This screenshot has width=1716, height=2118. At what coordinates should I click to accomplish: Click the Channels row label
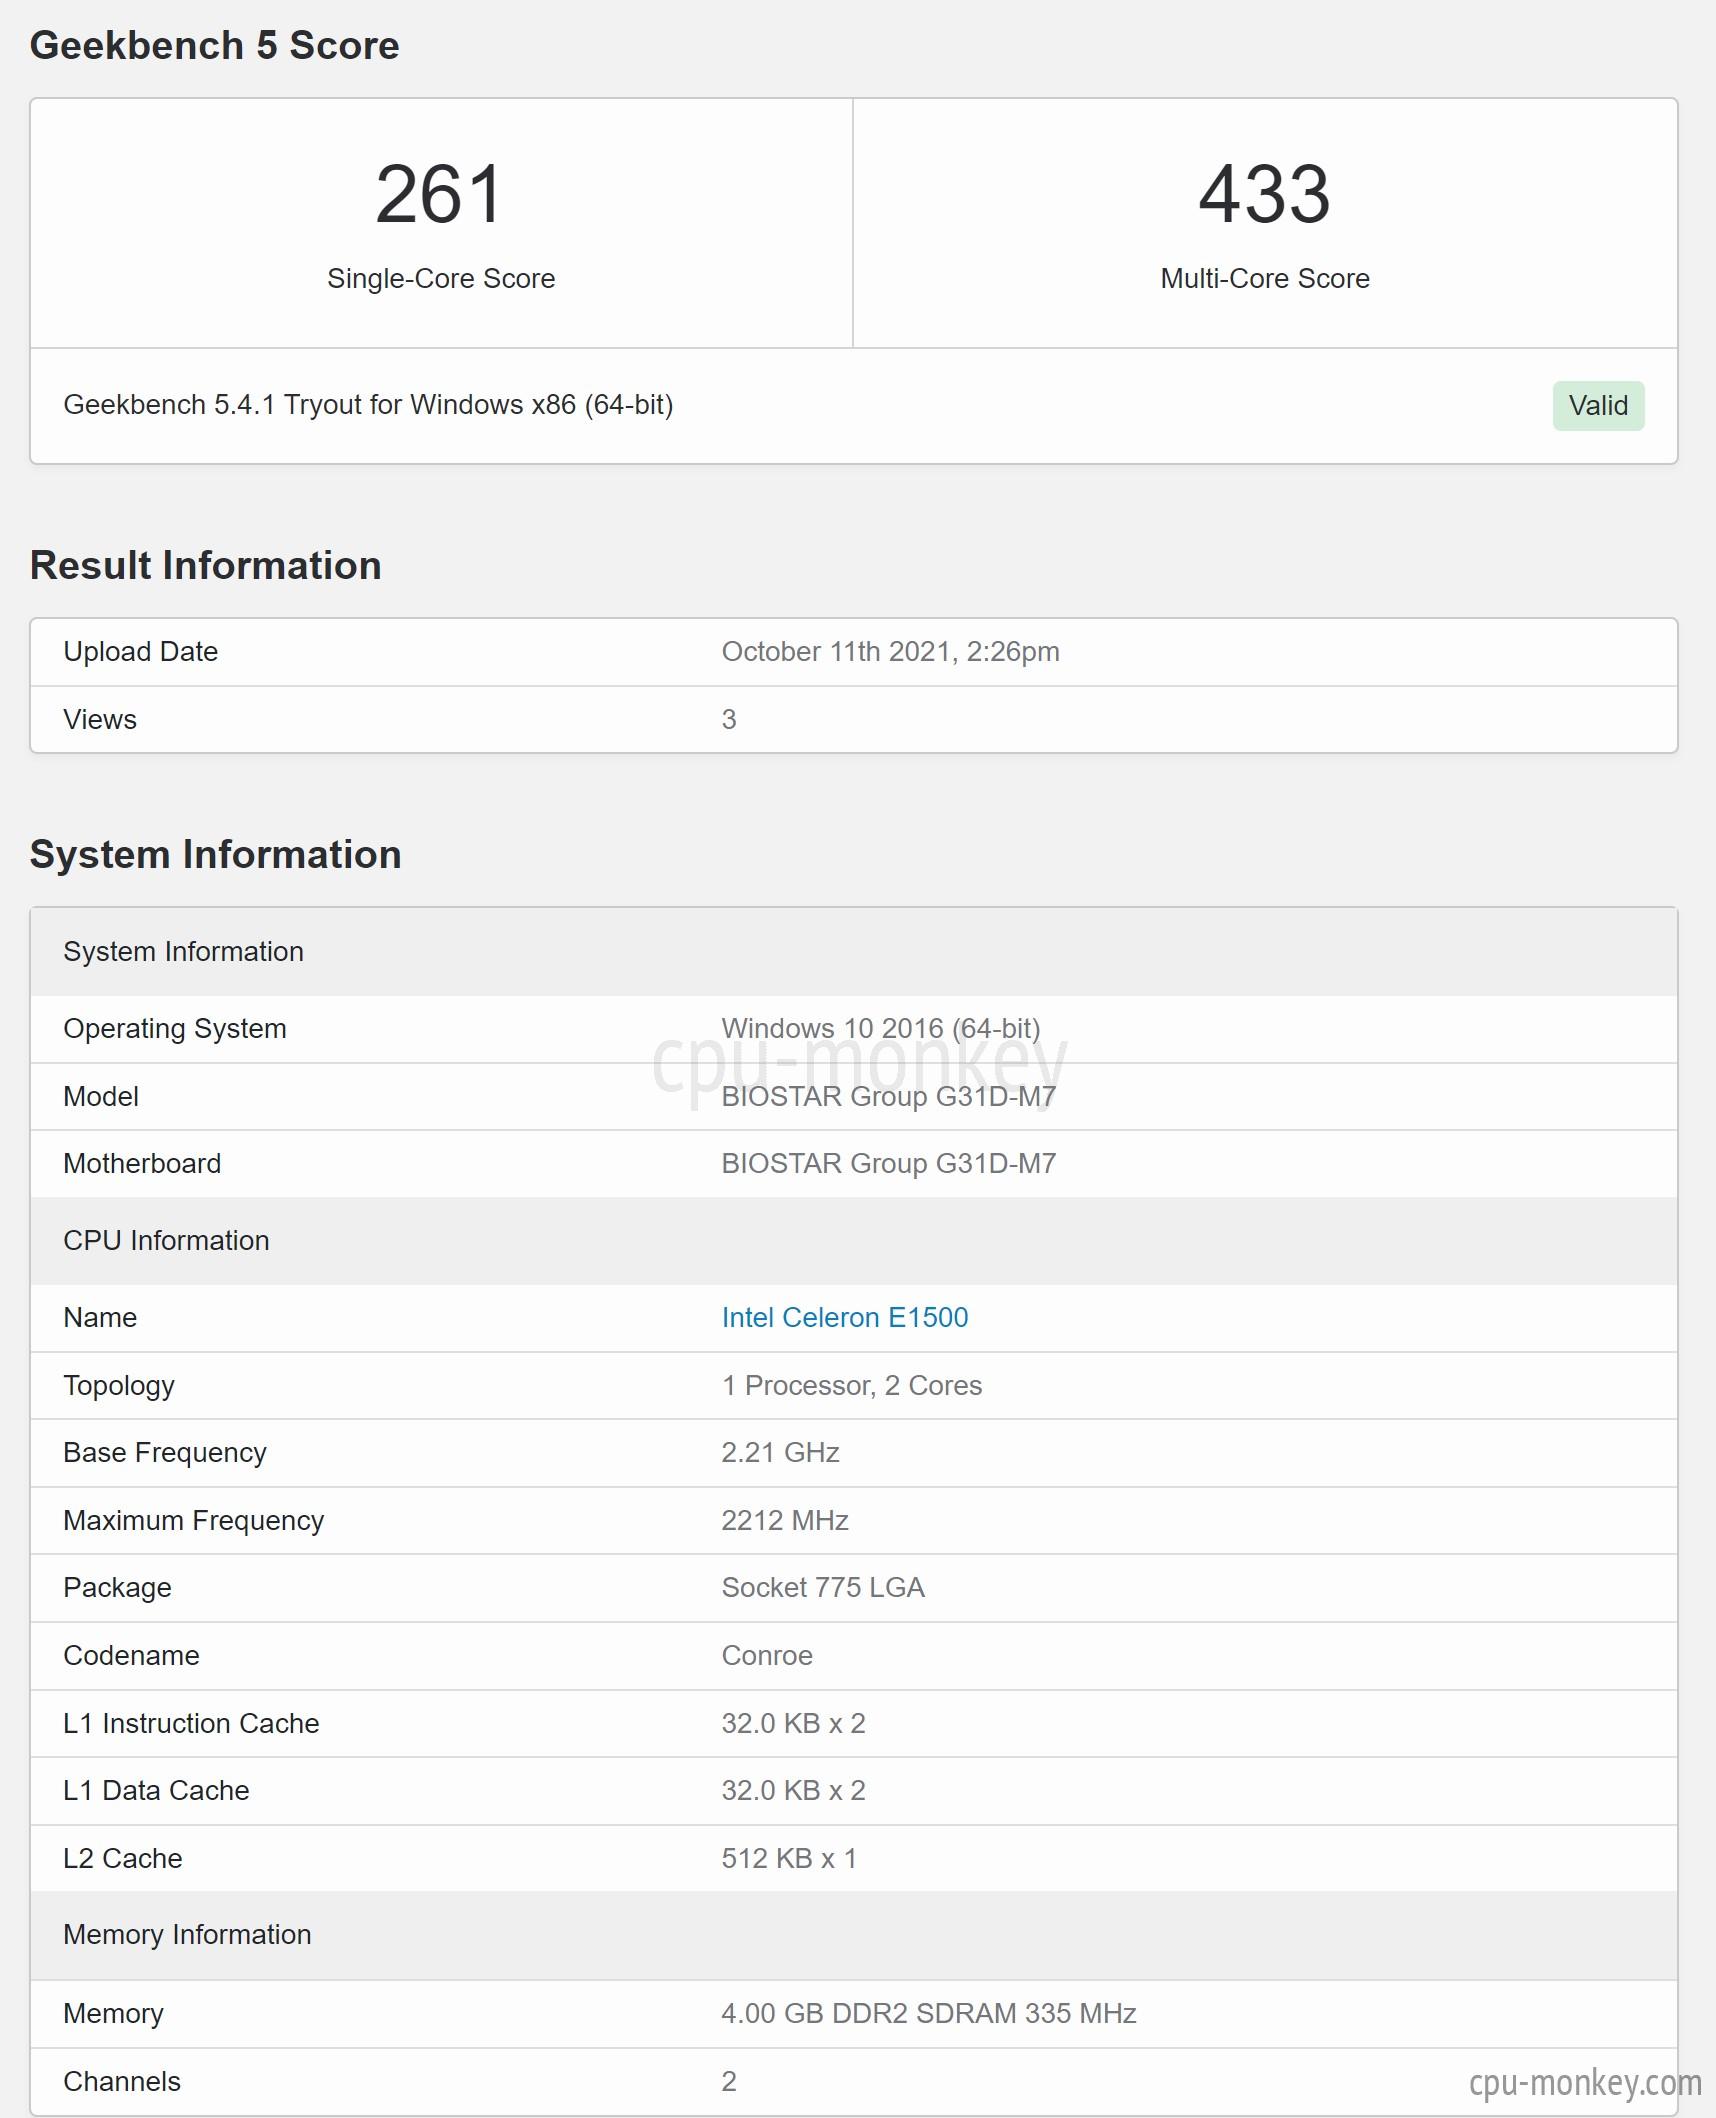click(x=122, y=2081)
